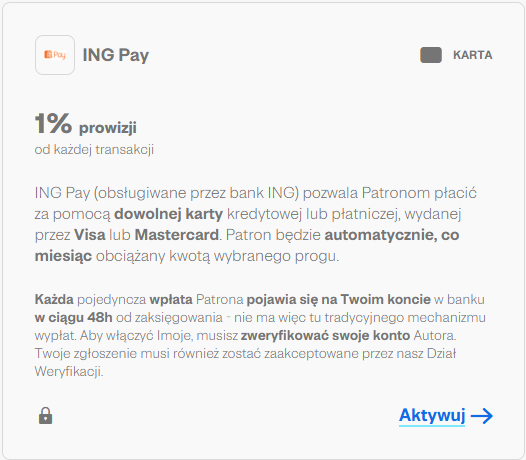Click the KARTA label
This screenshot has height=460, width=526.
[x=473, y=55]
